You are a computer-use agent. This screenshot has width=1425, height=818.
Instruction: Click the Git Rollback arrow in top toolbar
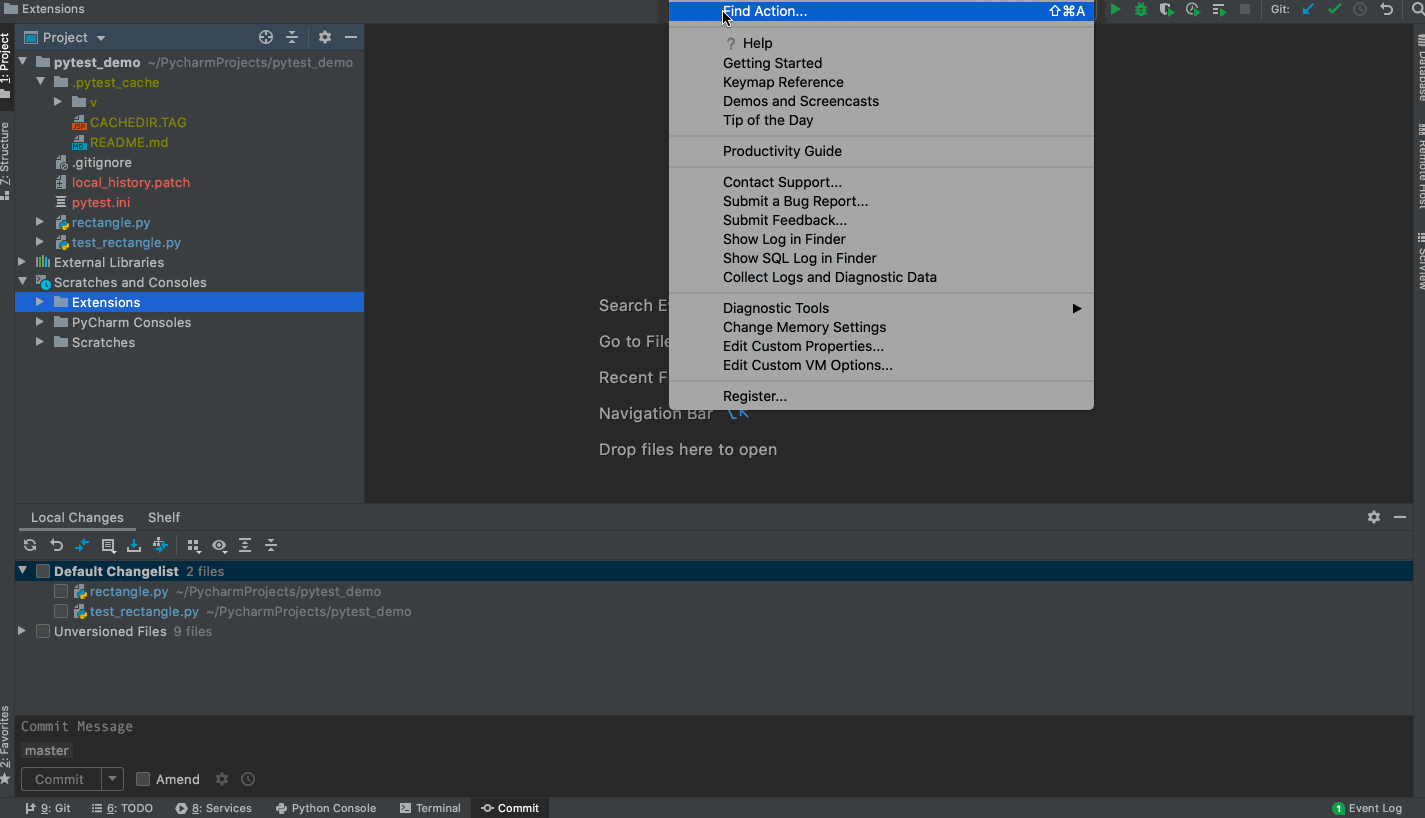[1386, 9]
